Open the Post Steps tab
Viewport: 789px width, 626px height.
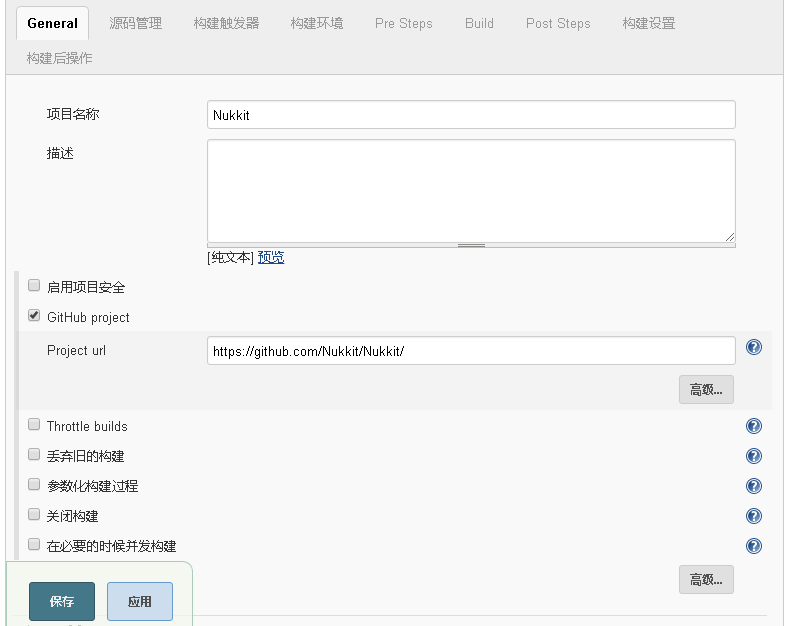(558, 23)
